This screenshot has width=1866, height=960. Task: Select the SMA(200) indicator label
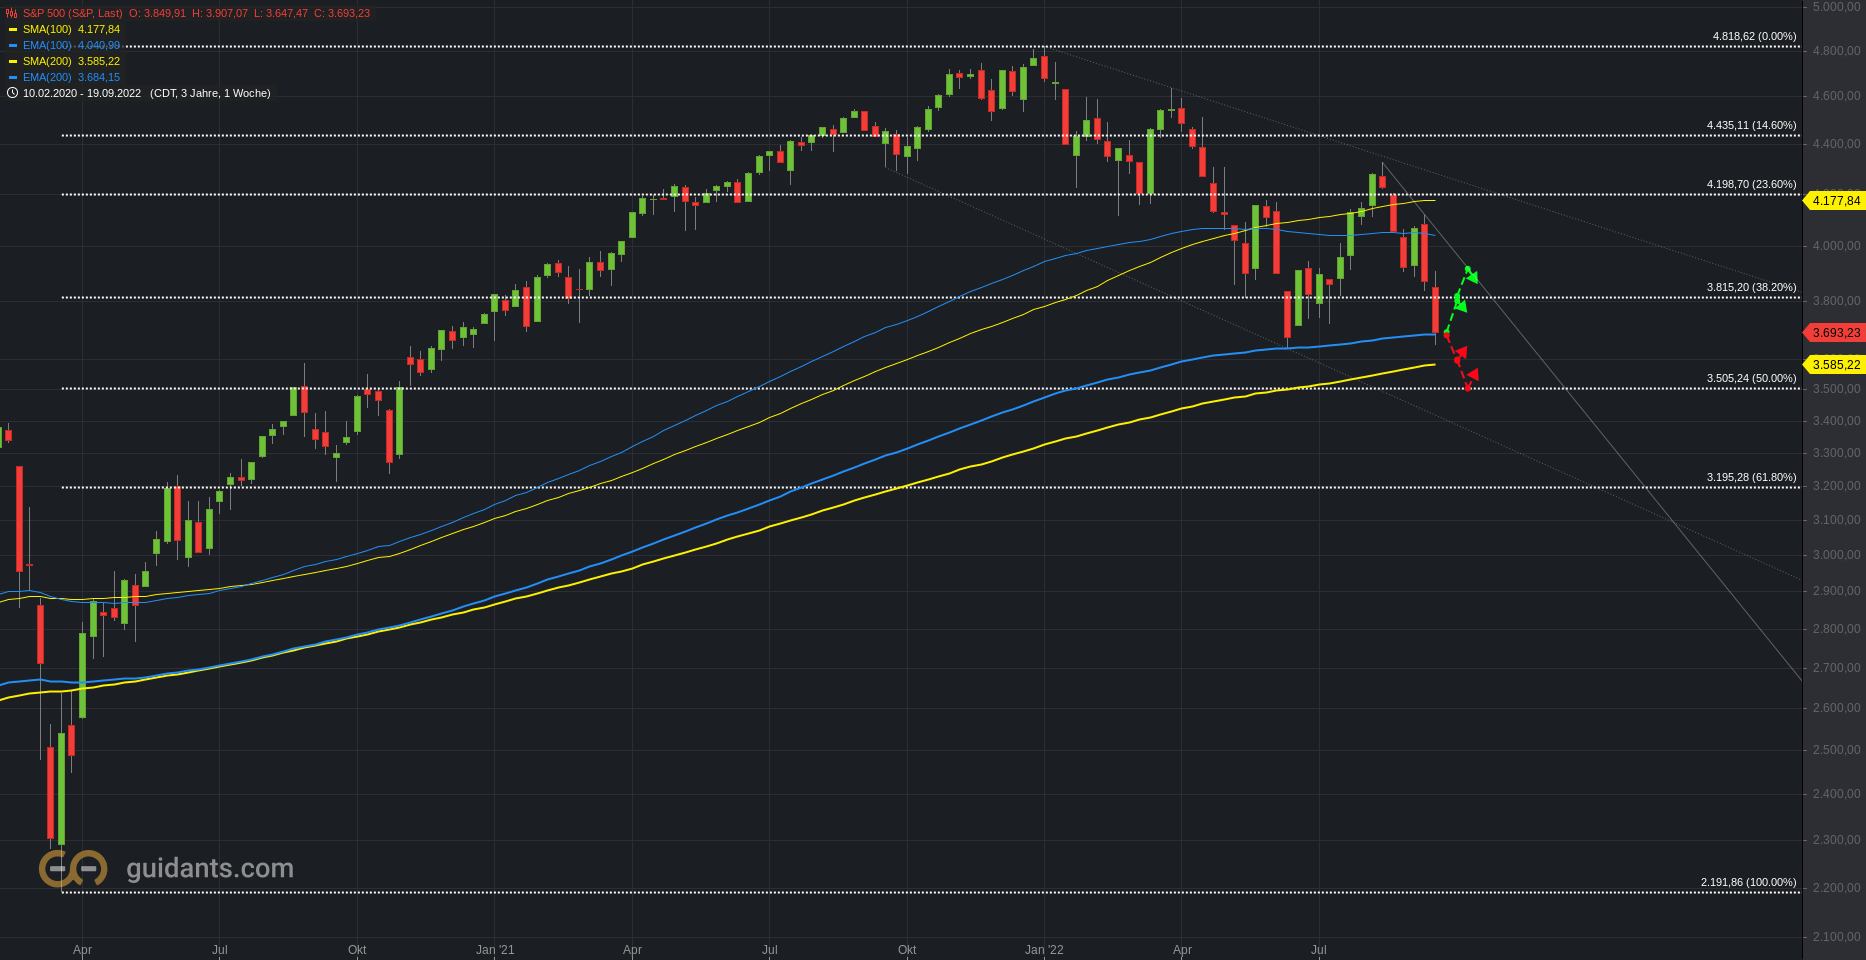tap(47, 61)
